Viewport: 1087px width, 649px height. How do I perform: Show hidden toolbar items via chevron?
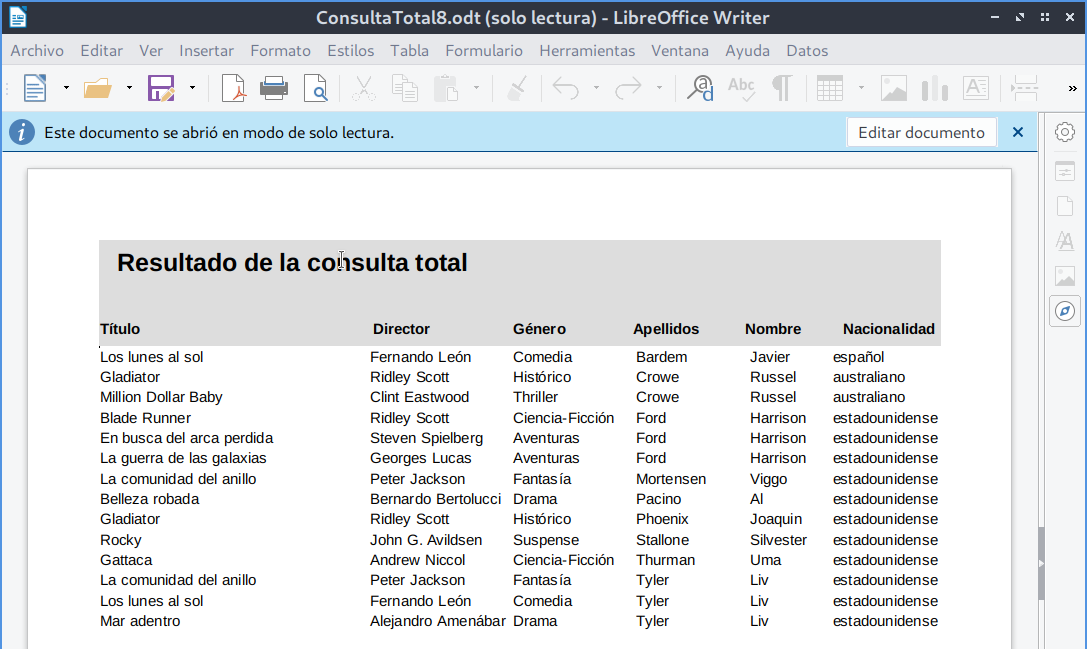pyautogui.click(x=1072, y=88)
